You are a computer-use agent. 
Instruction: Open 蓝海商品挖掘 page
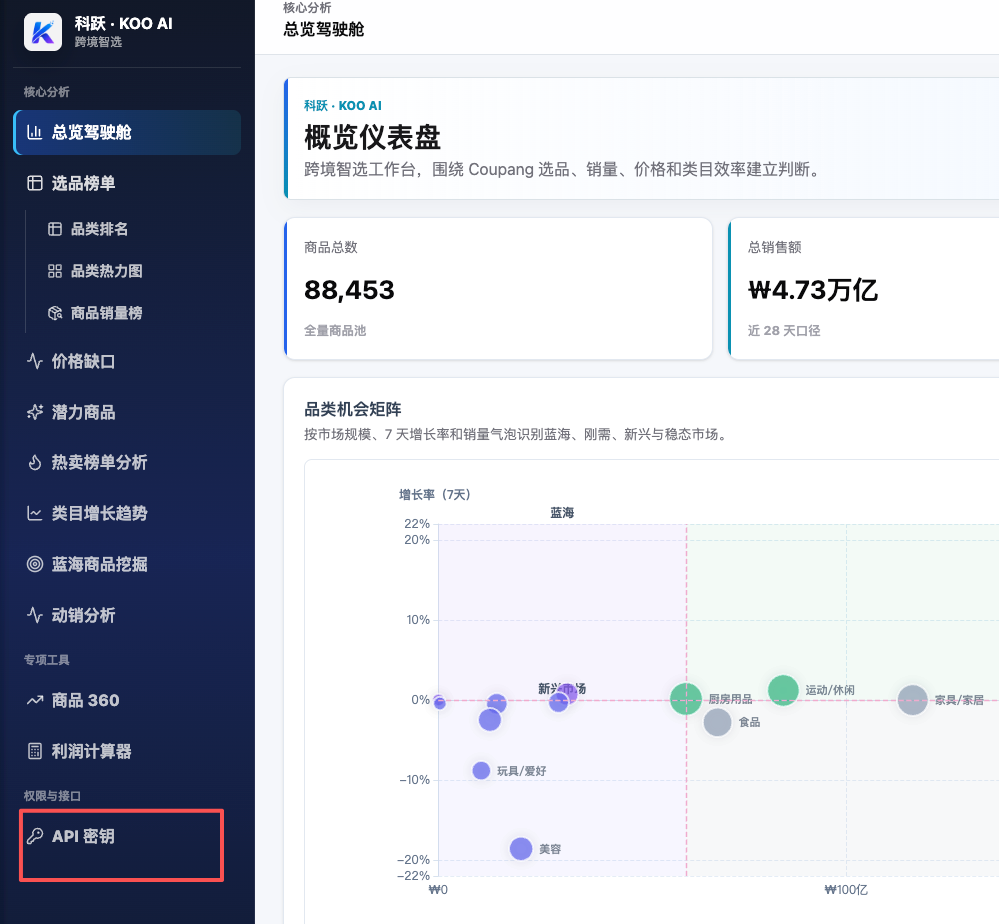point(127,565)
